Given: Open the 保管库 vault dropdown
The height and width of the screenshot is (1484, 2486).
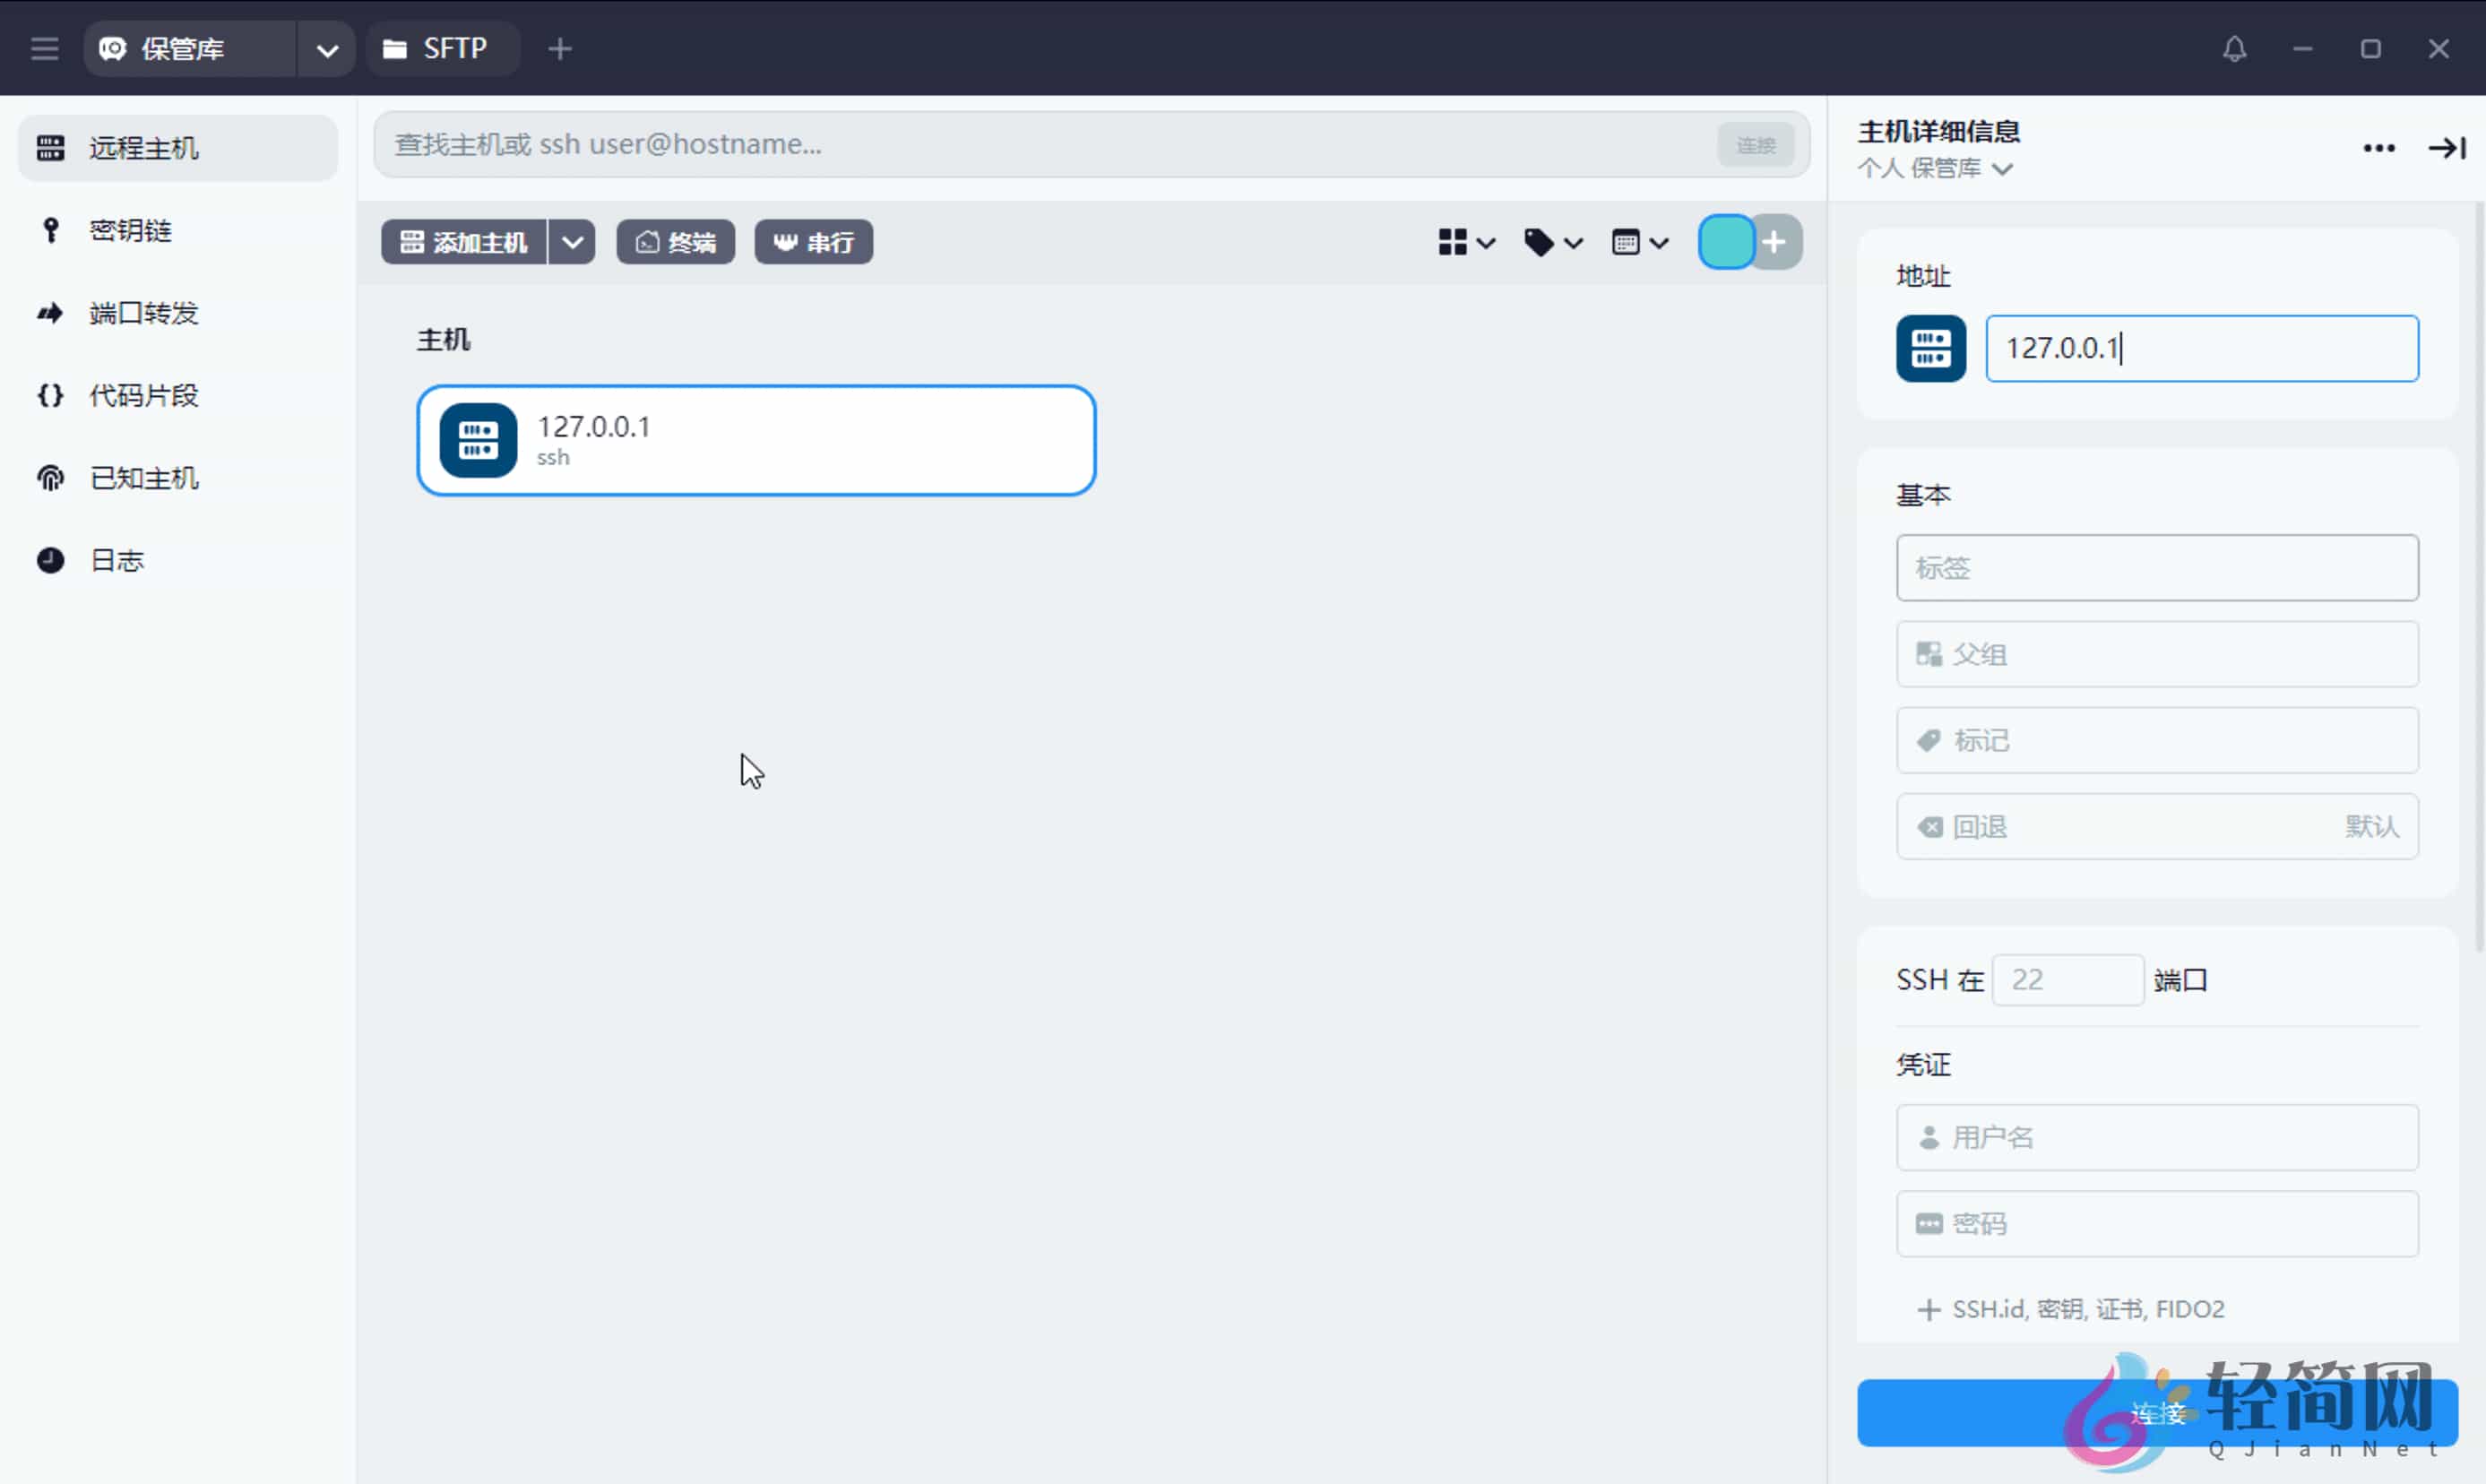Looking at the screenshot, I should click(x=326, y=48).
